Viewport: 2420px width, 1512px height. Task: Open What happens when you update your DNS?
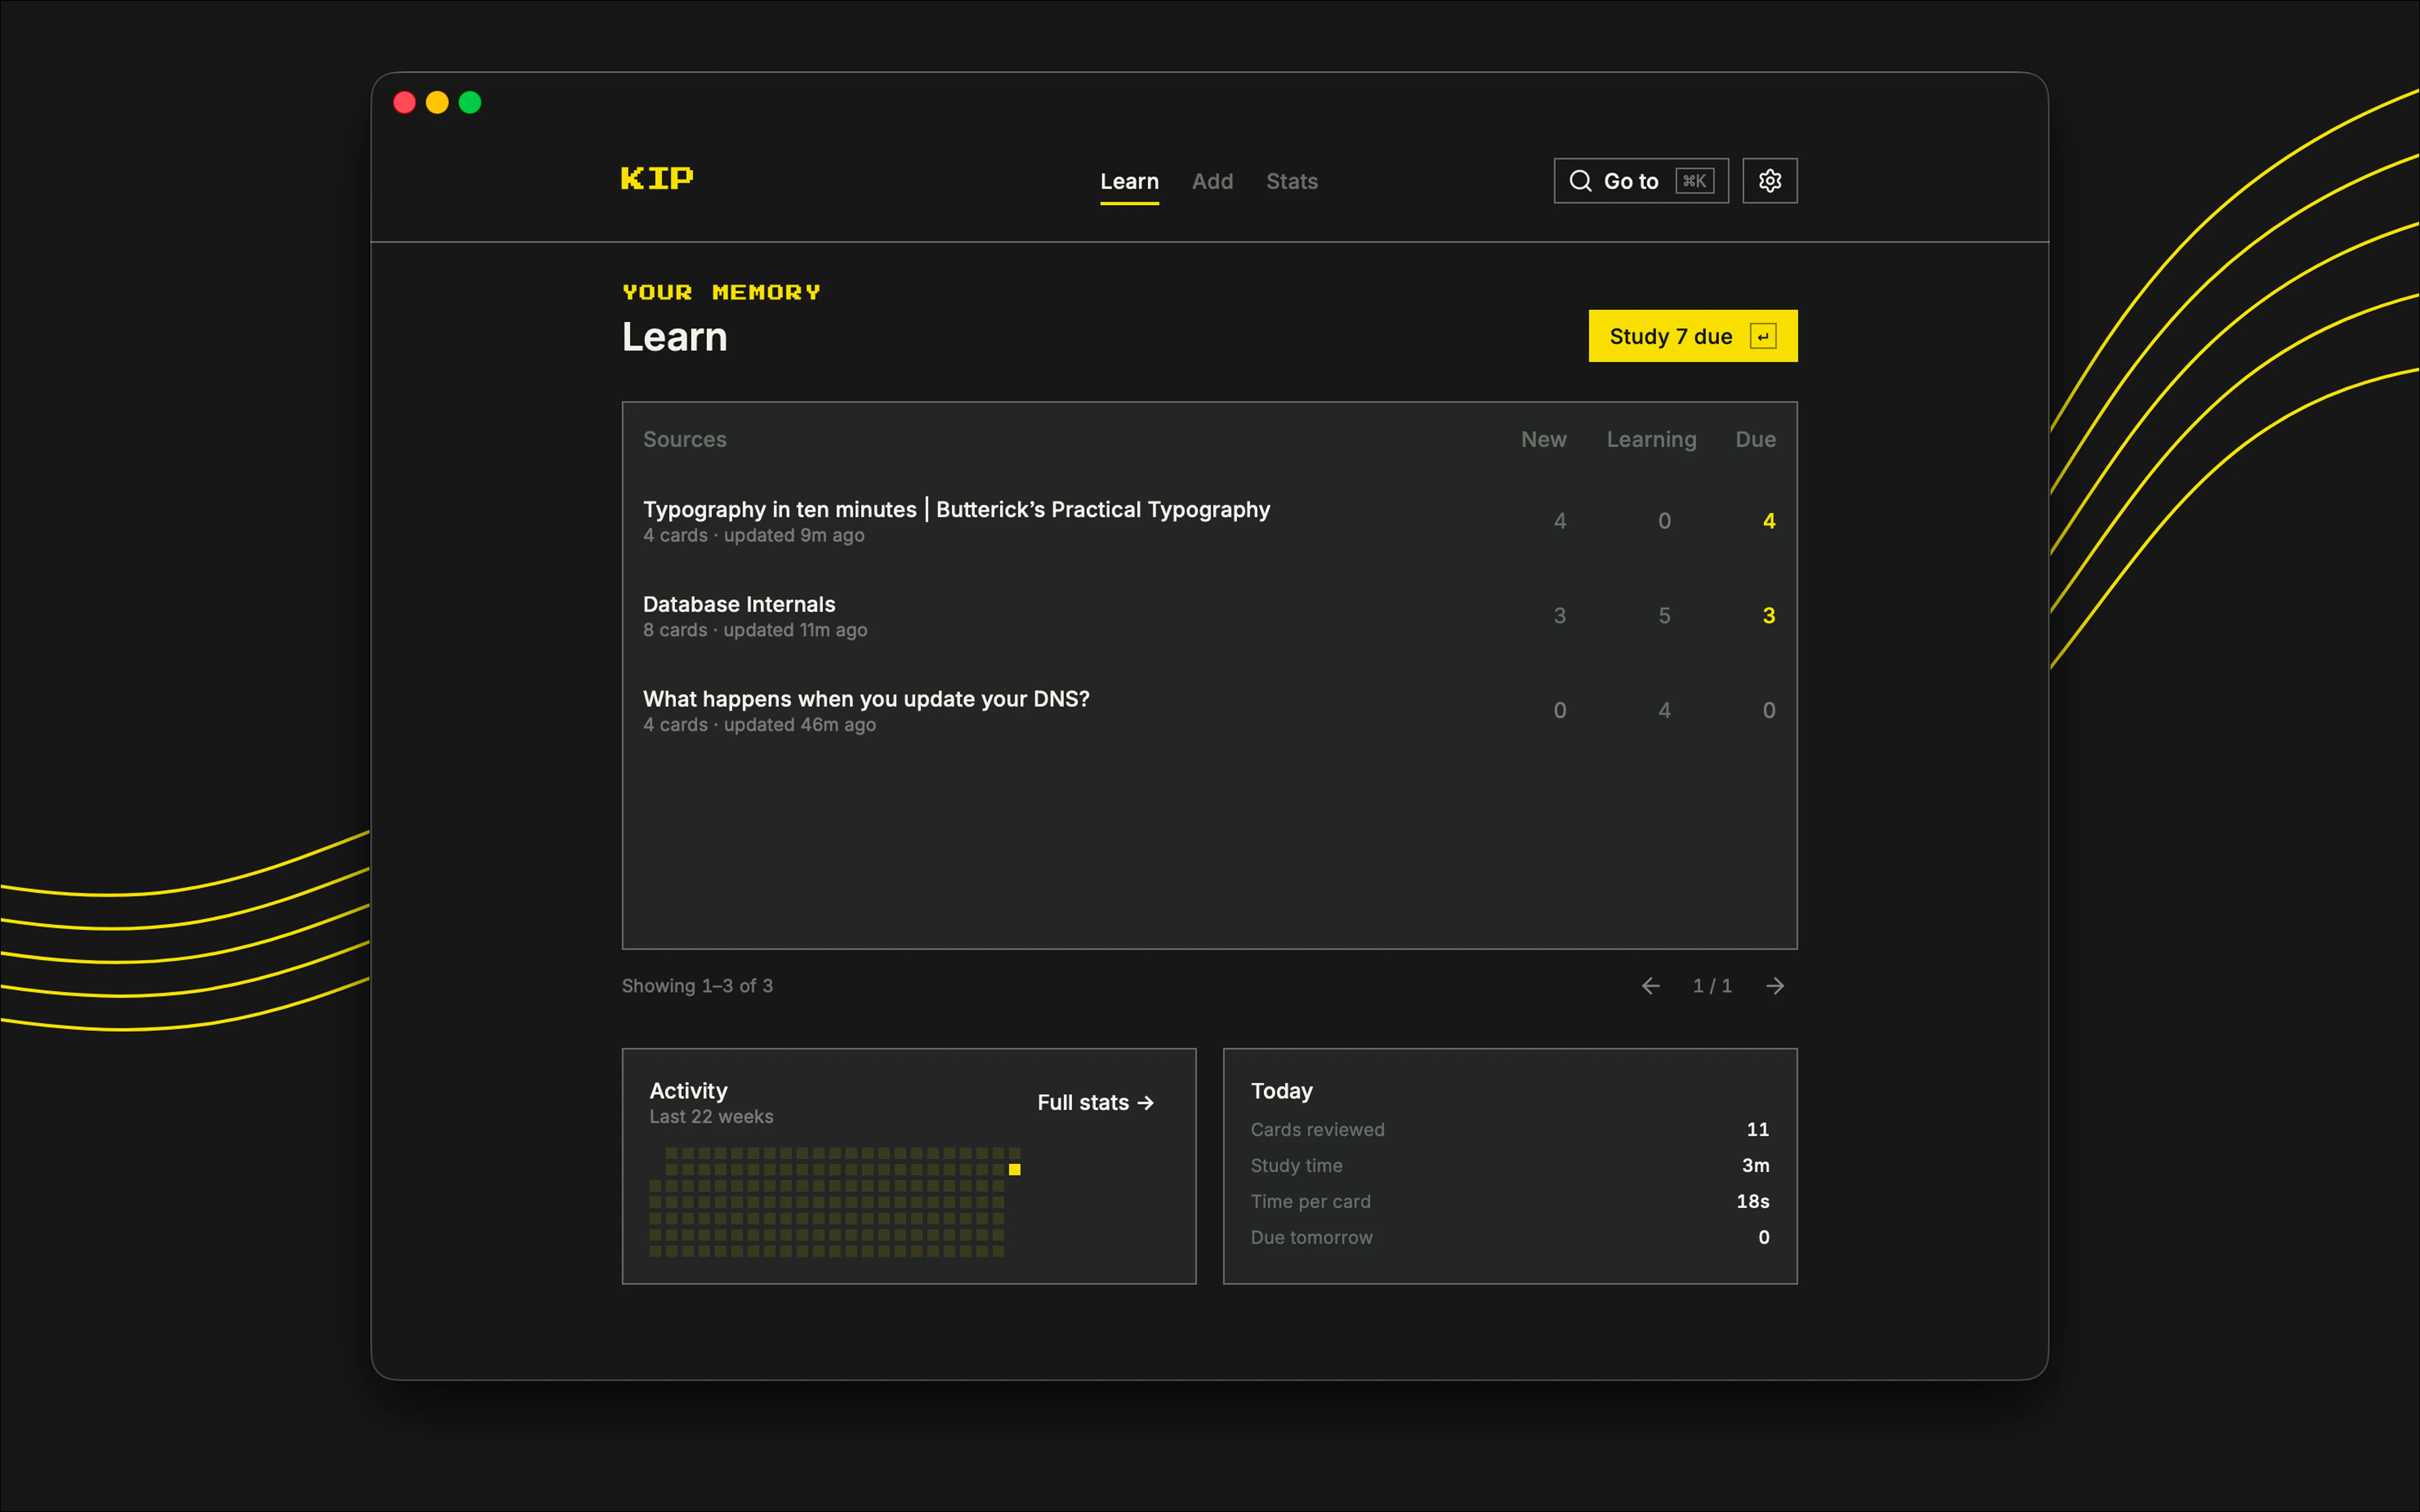[x=1209, y=711]
